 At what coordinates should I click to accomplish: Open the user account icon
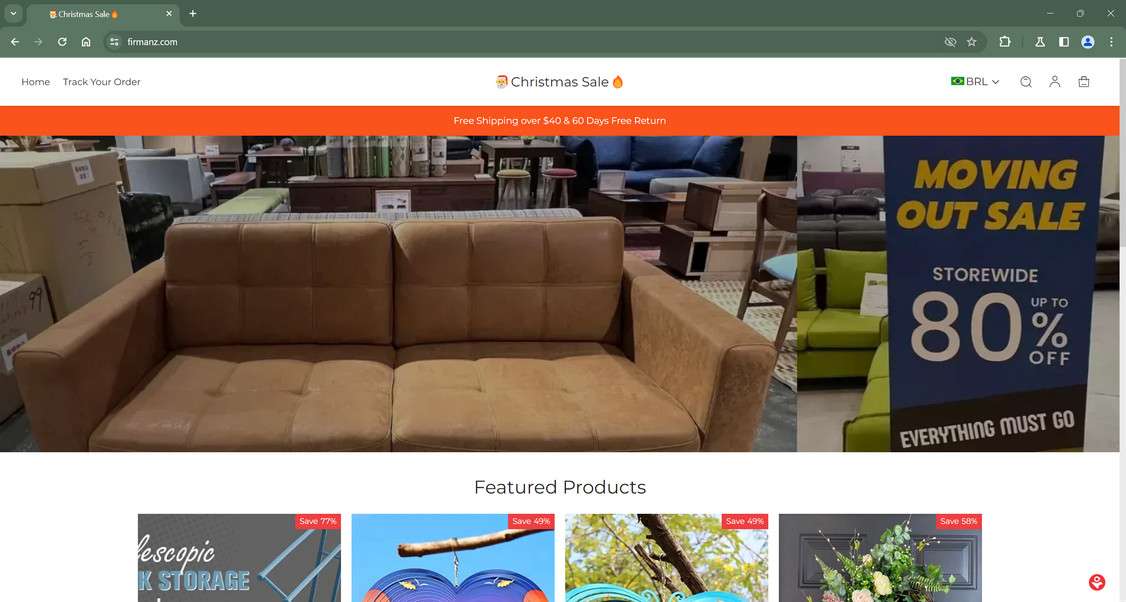click(1054, 82)
